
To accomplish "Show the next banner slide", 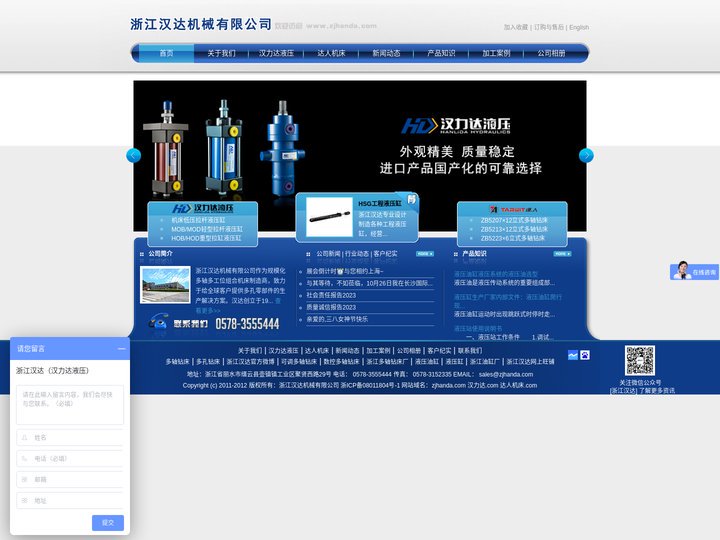I will (586, 155).
